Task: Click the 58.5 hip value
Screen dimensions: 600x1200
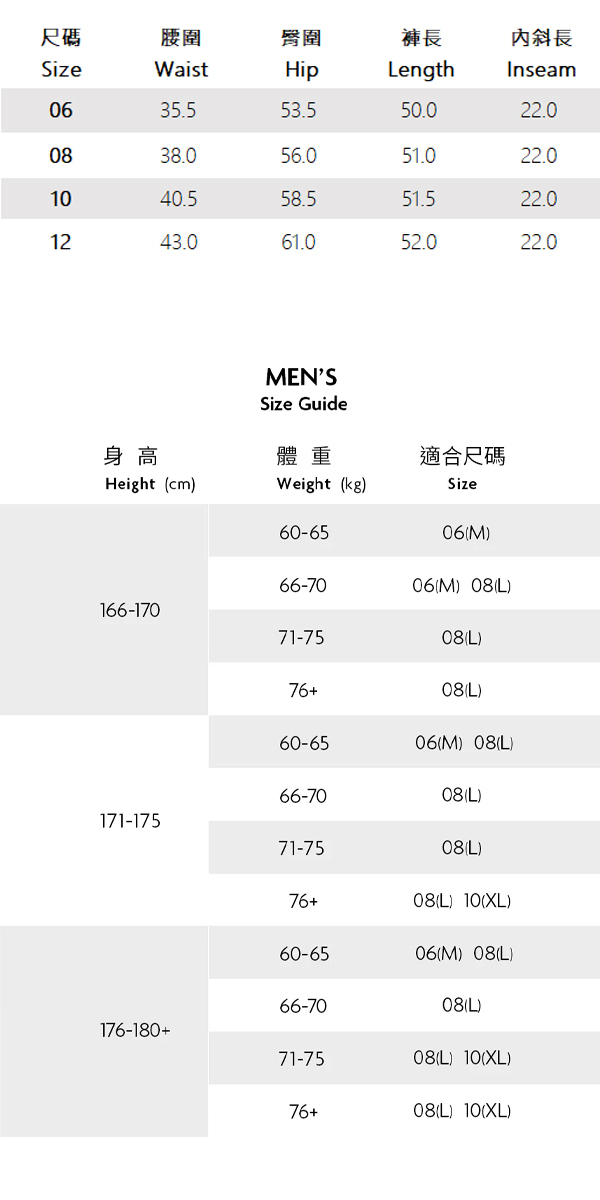Action: pyautogui.click(x=298, y=199)
